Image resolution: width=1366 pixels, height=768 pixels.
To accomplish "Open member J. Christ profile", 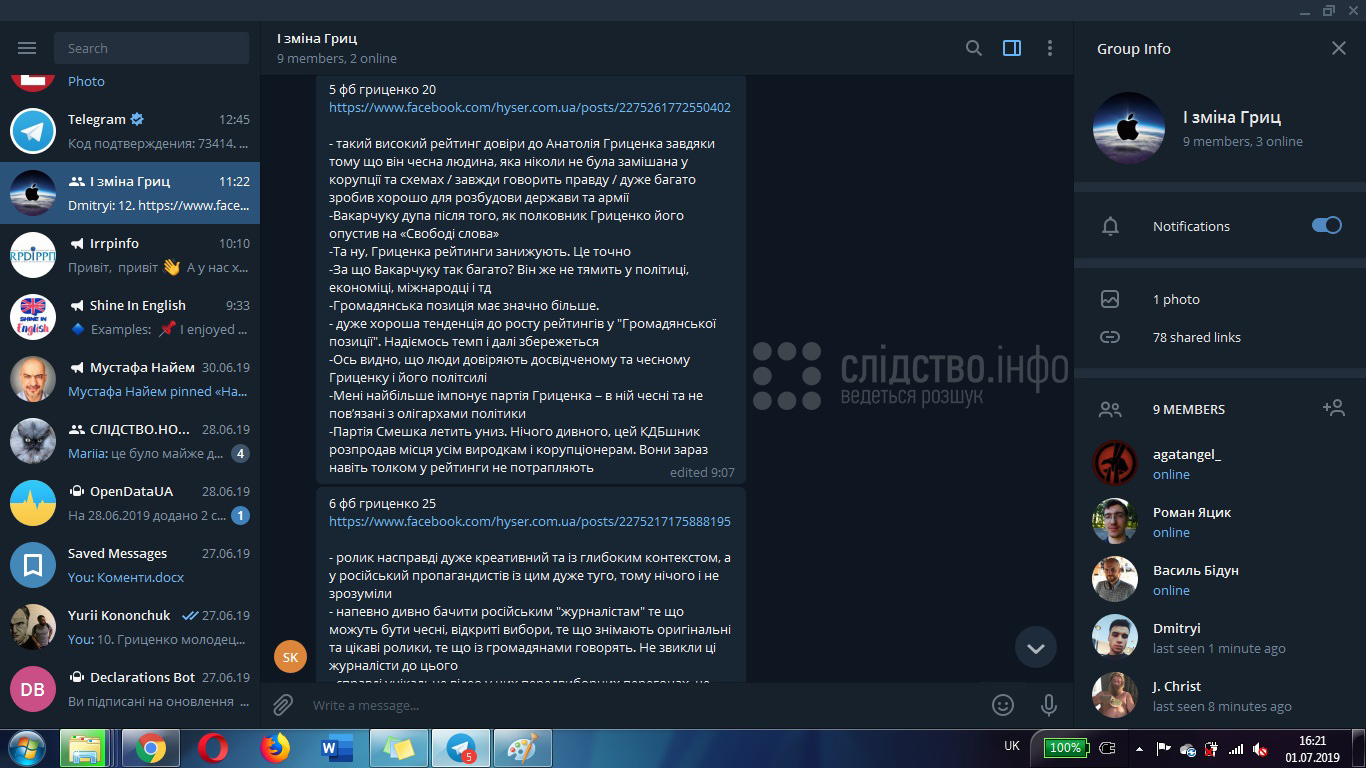I will [1220, 695].
